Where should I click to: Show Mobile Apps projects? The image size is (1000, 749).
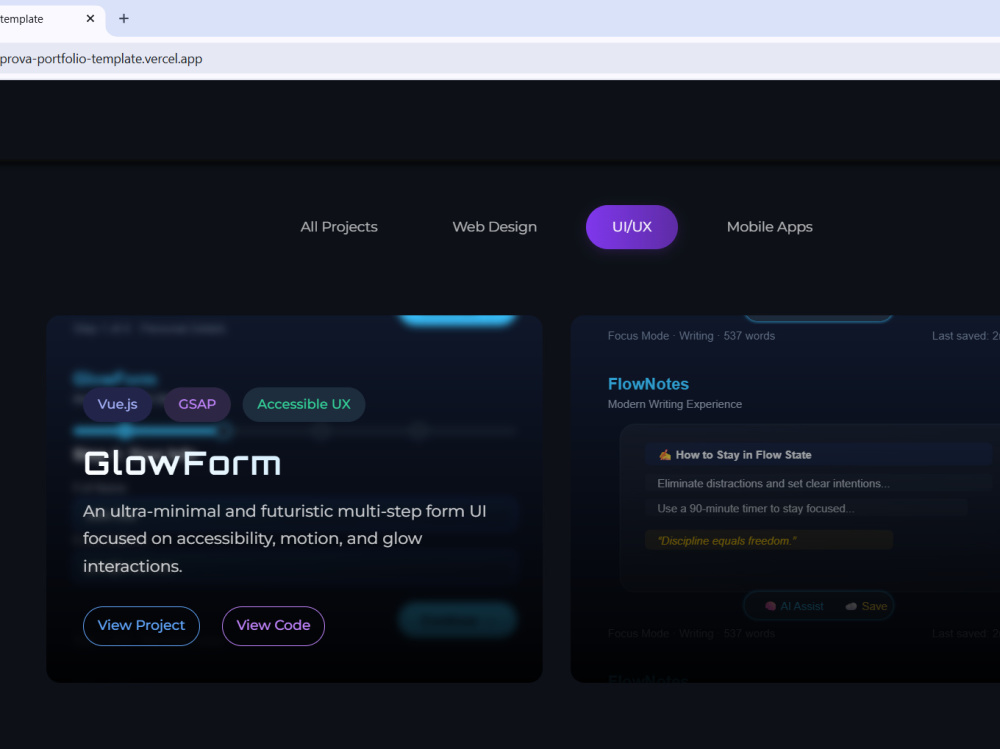tap(769, 227)
